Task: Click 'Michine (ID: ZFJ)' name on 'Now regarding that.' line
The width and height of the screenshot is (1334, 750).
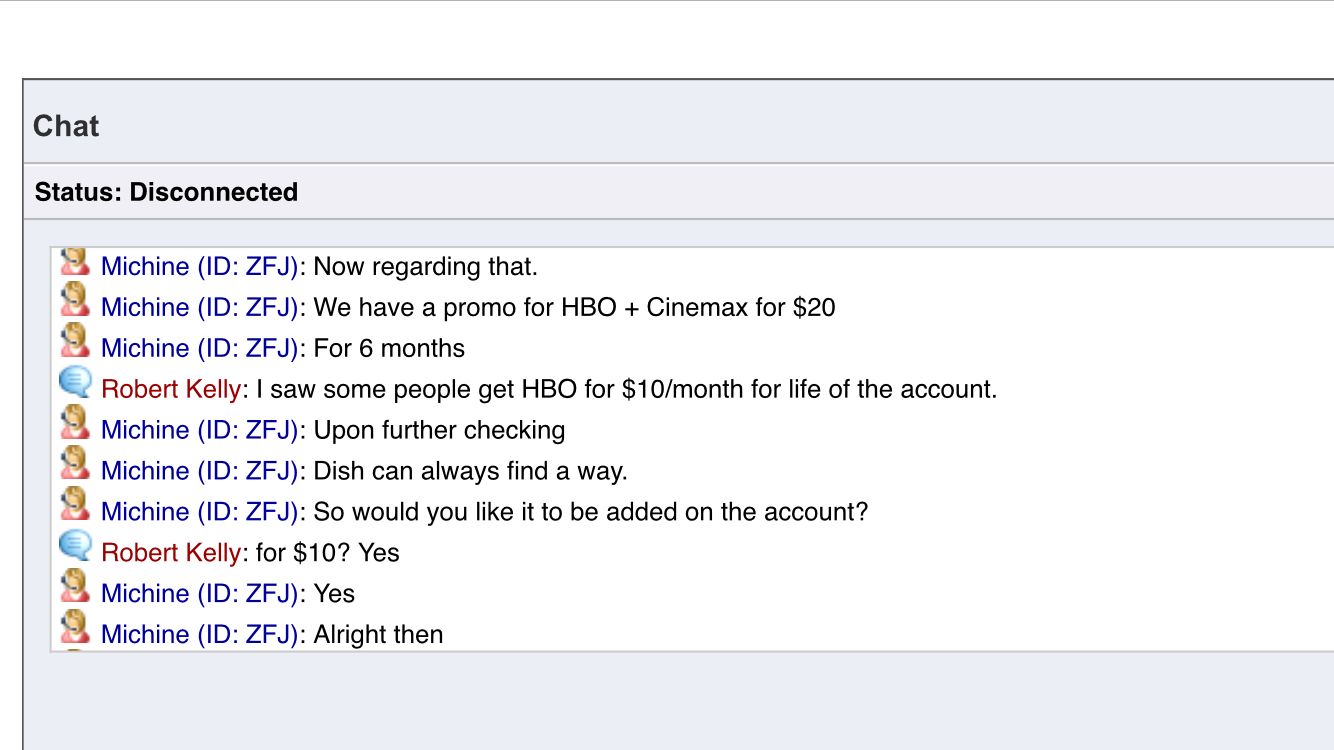Action: [200, 267]
